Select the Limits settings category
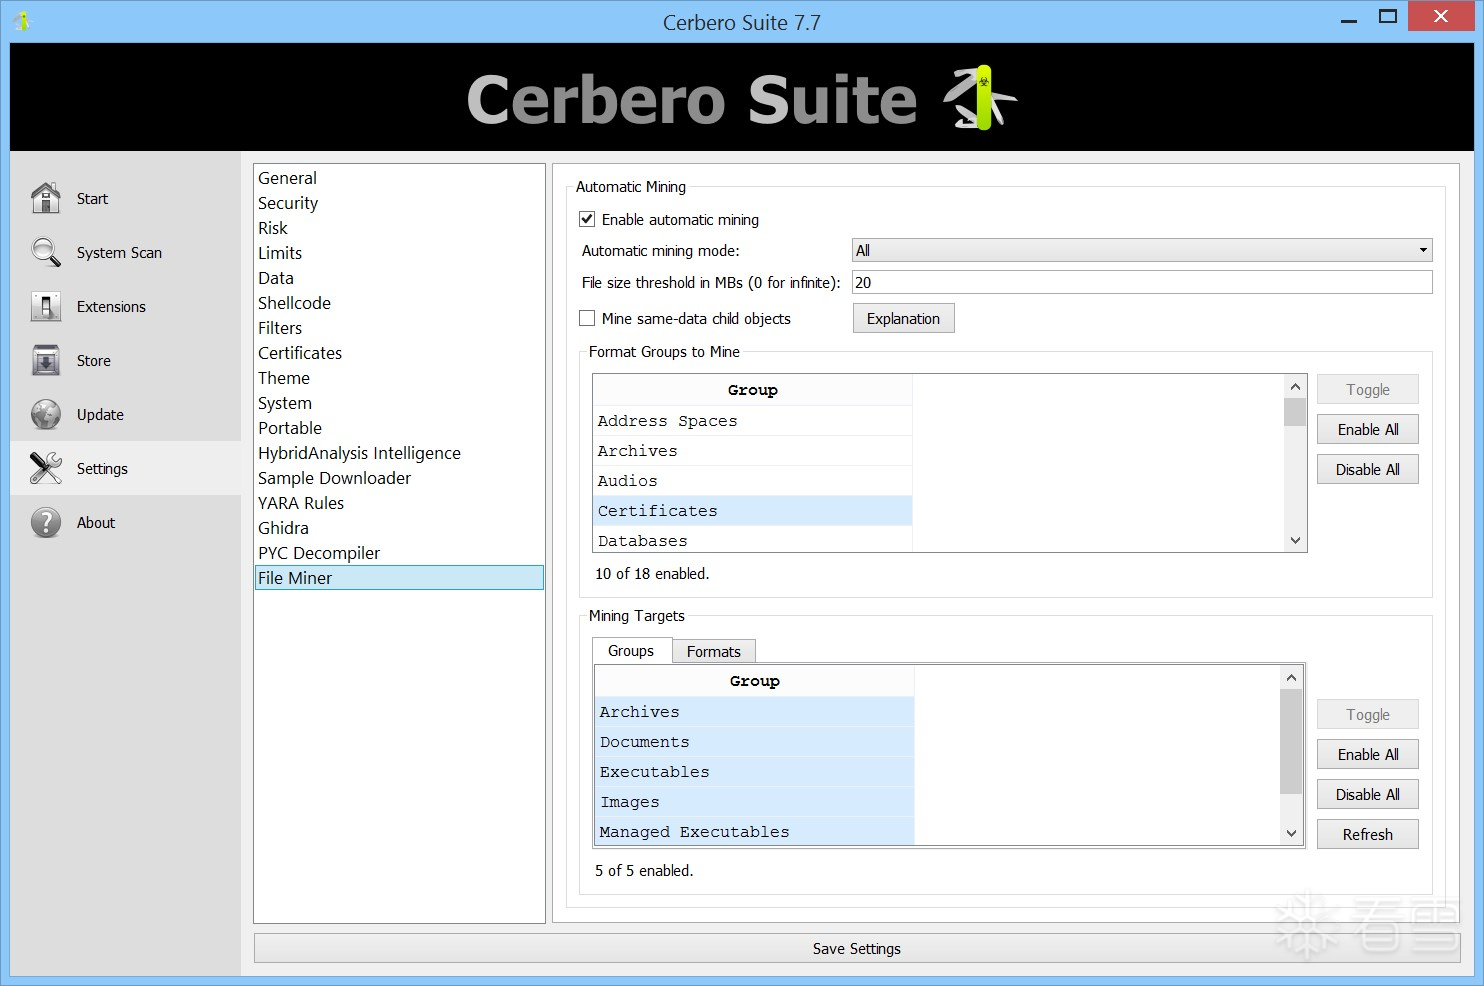The width and height of the screenshot is (1484, 986). [399, 253]
